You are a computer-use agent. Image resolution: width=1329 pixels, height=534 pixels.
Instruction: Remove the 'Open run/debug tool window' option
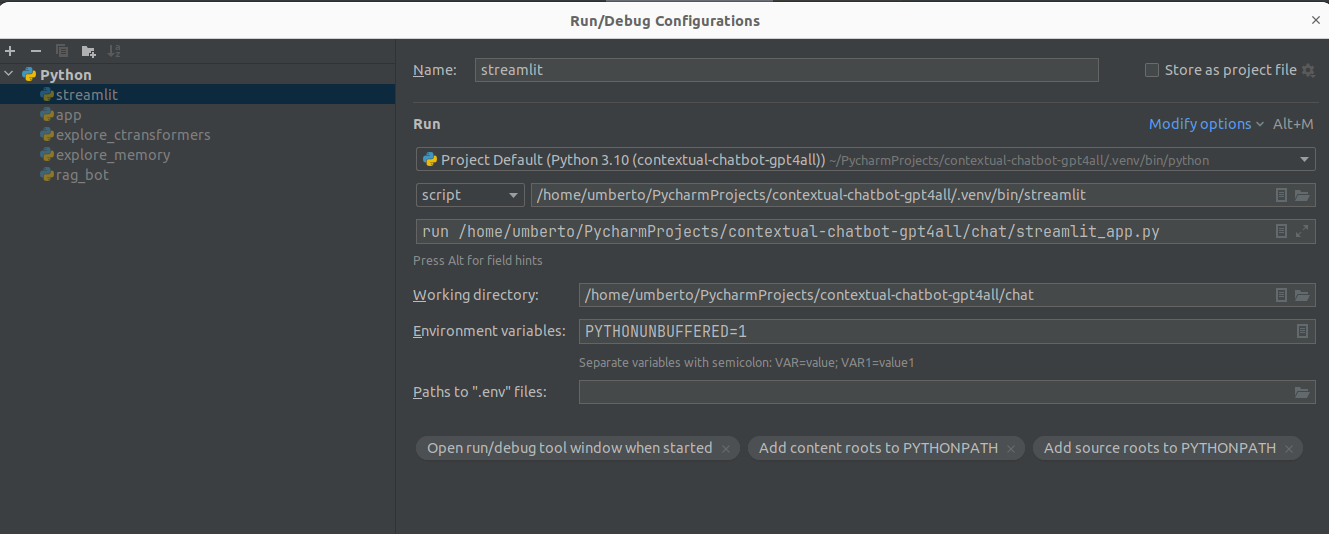pyautogui.click(x=726, y=449)
